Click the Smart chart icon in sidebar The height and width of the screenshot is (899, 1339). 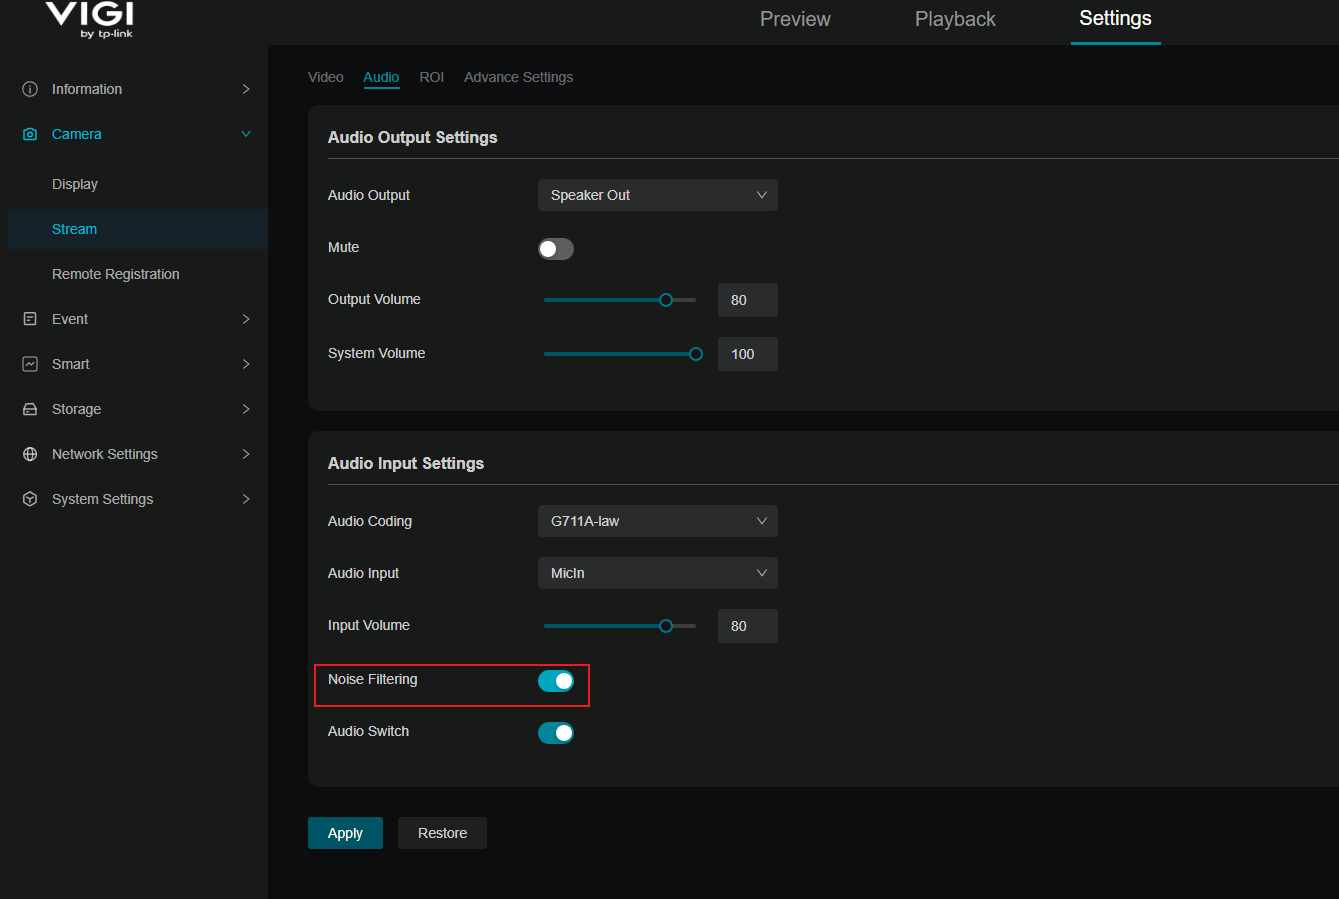[x=30, y=364]
